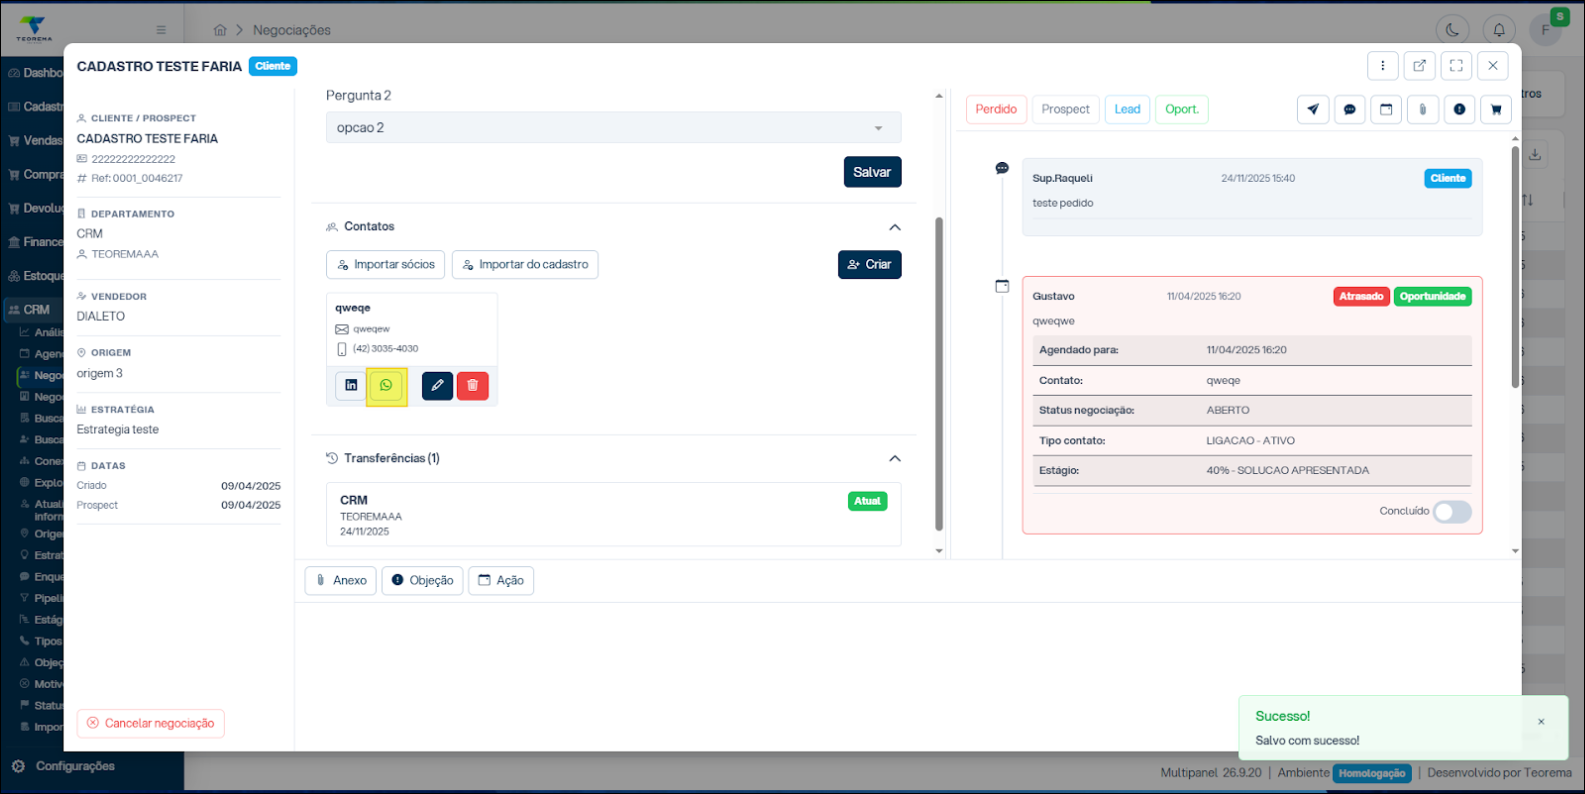Click the paperclip icon in timeline toolbar
Viewport: 1585px width, 794px height.
coord(1423,110)
